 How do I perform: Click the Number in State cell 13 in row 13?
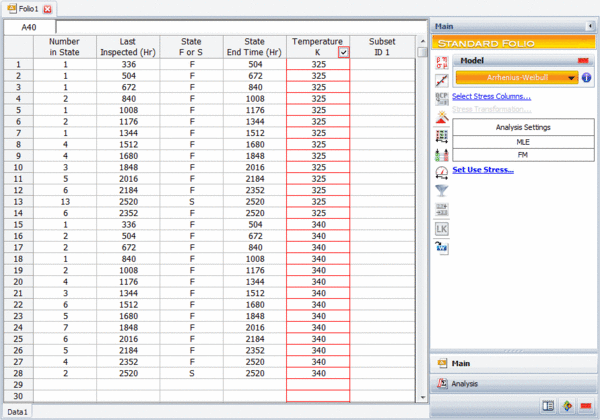[x=65, y=202]
